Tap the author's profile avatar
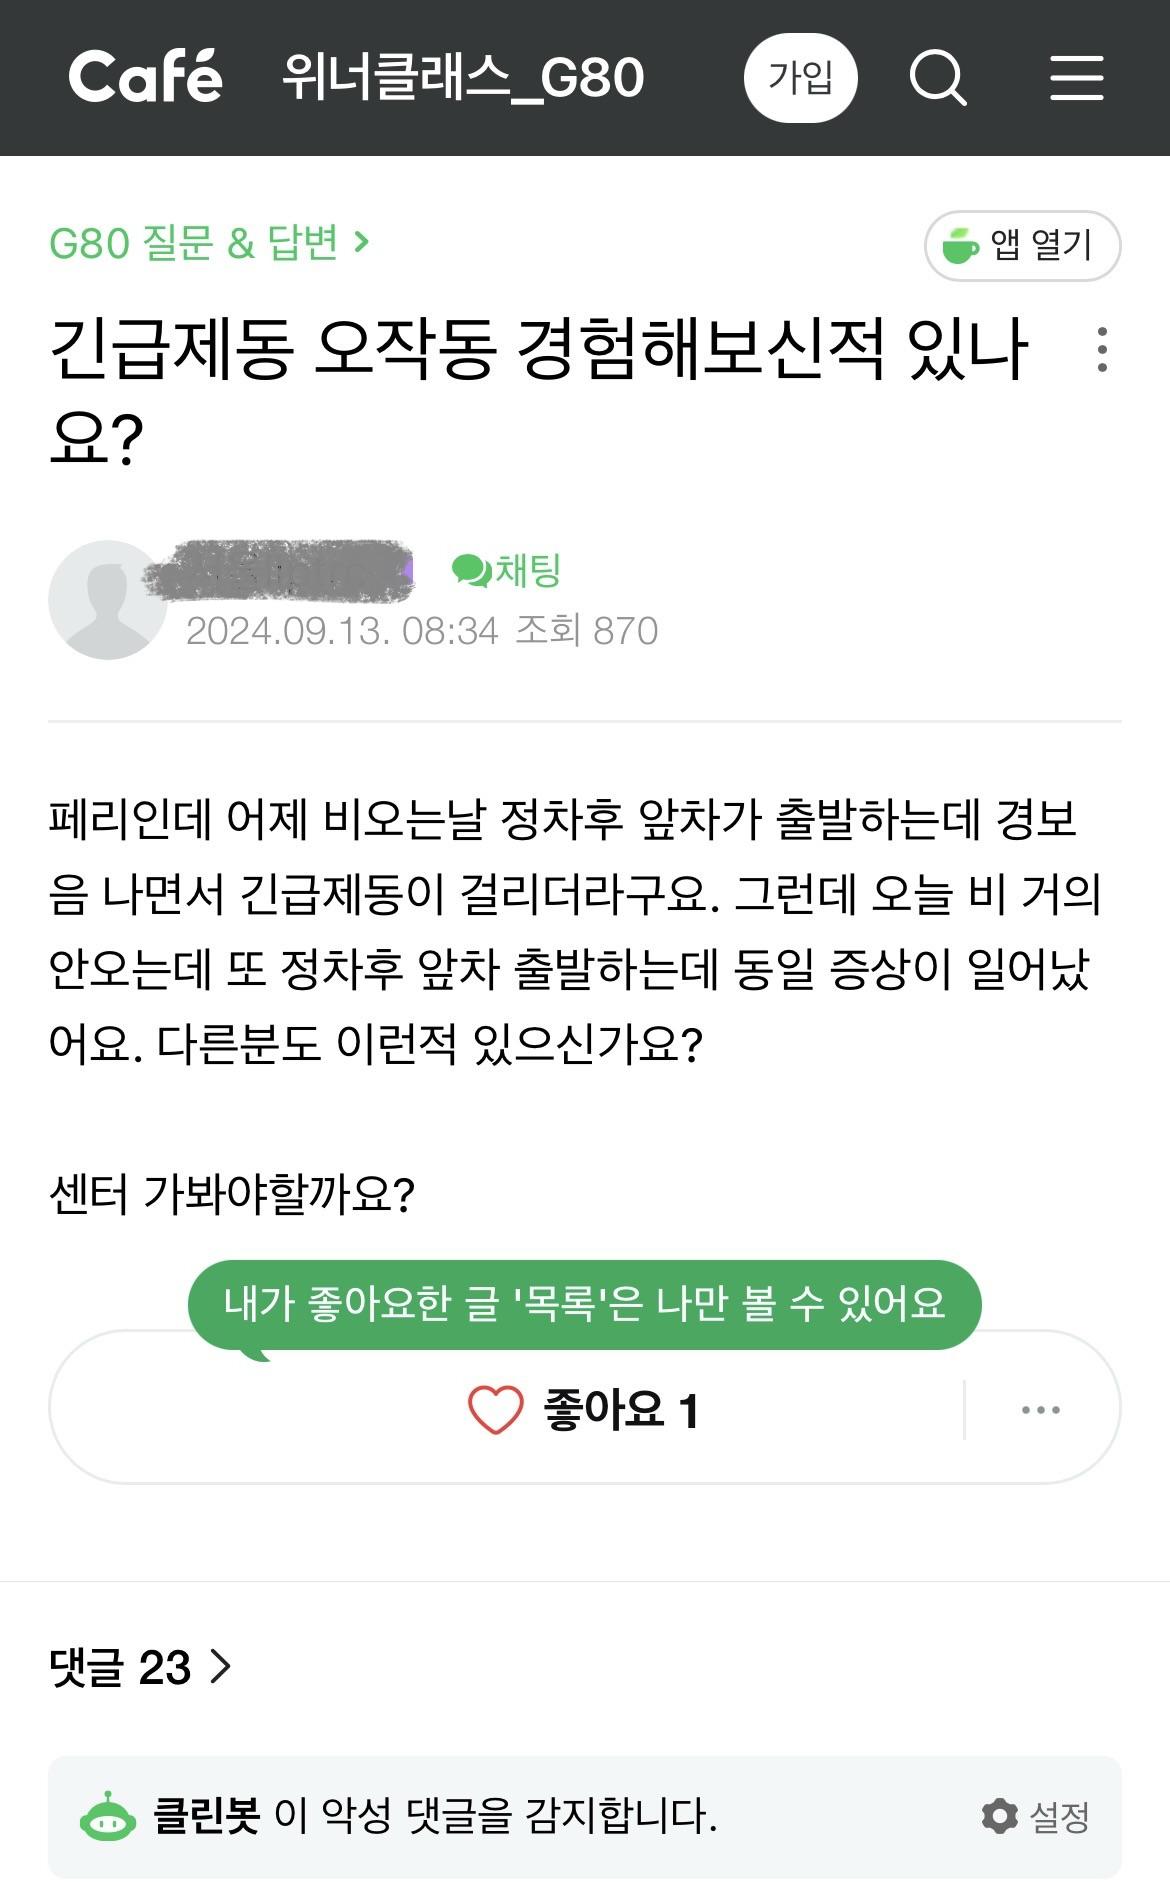 click(x=107, y=600)
